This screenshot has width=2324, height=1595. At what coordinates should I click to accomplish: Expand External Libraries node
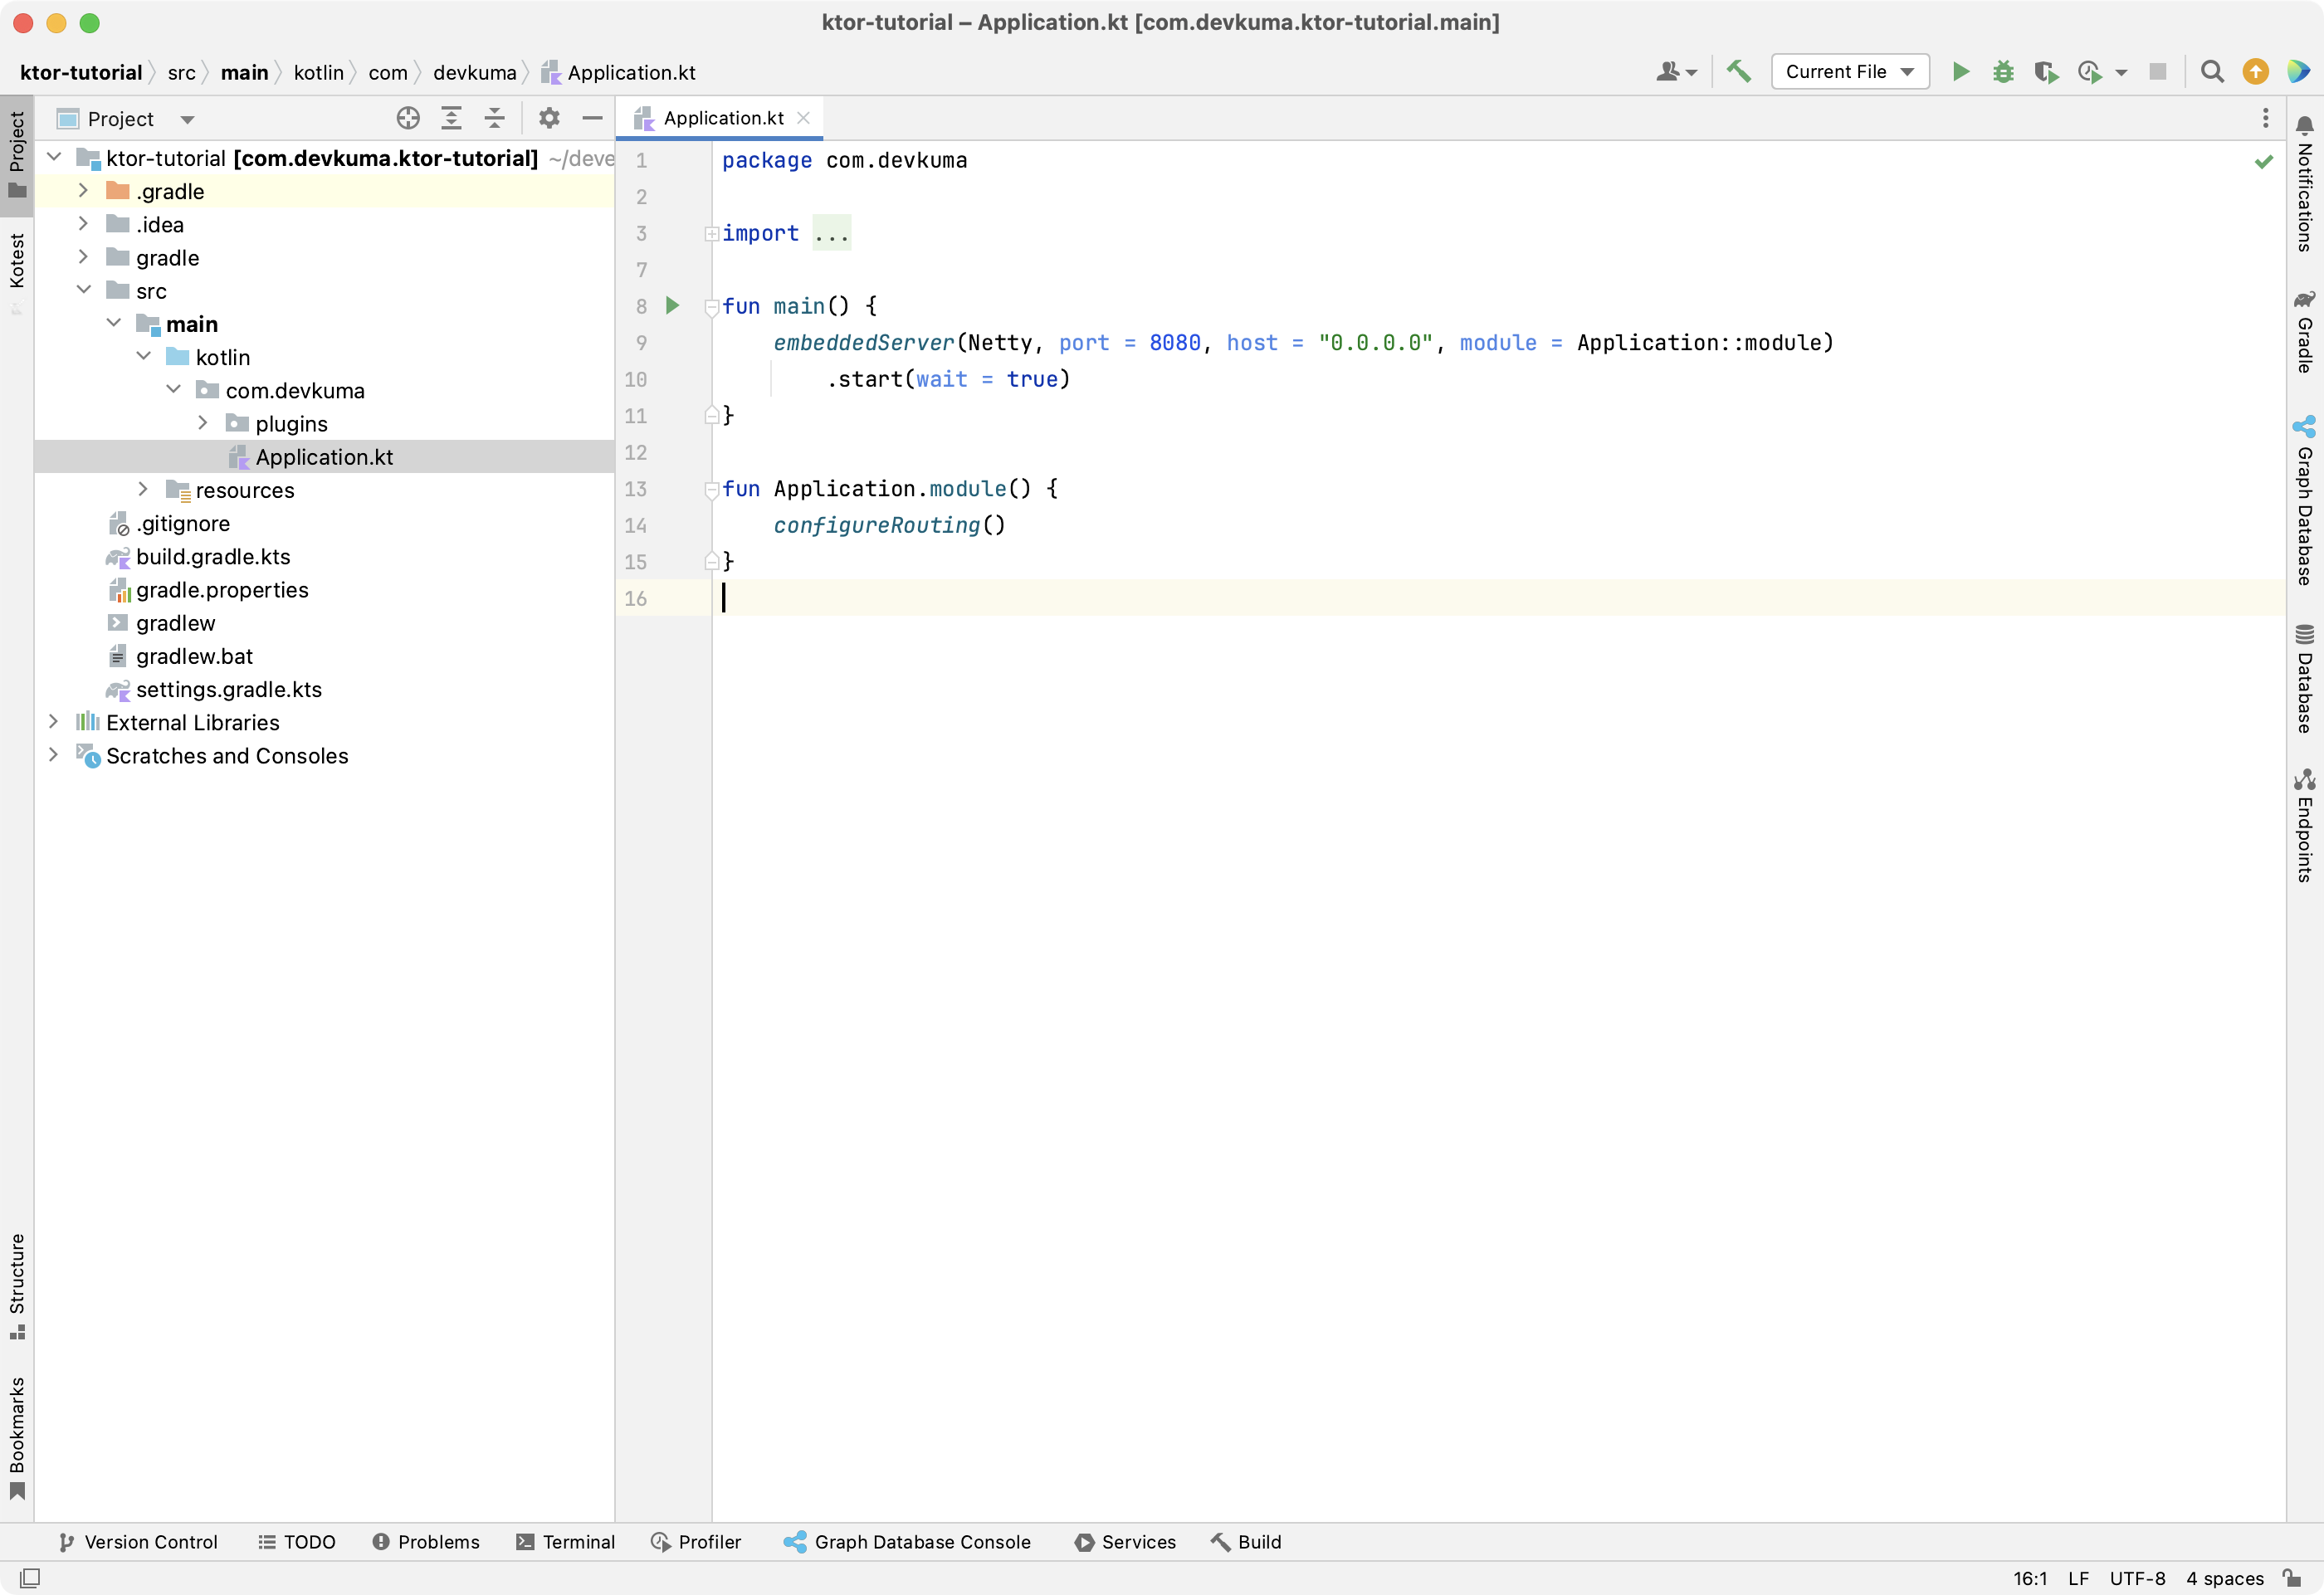(54, 721)
